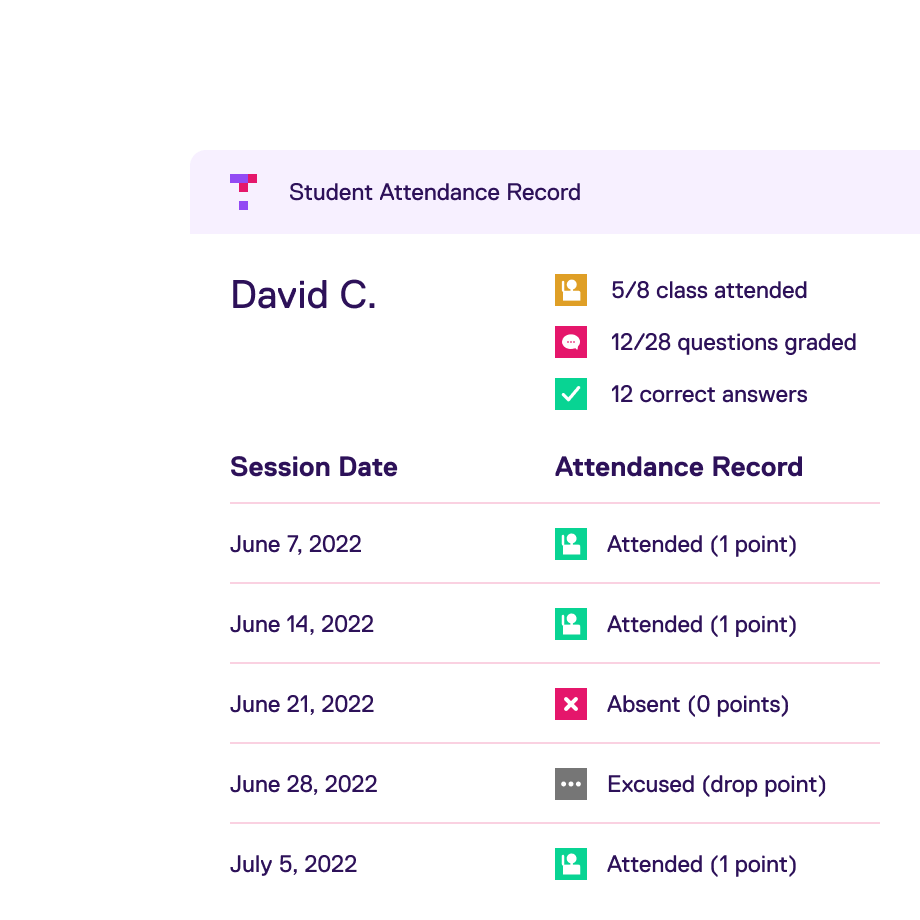Click the green checkmark correct answers icon
Screen dimensions: 920x920
570,394
